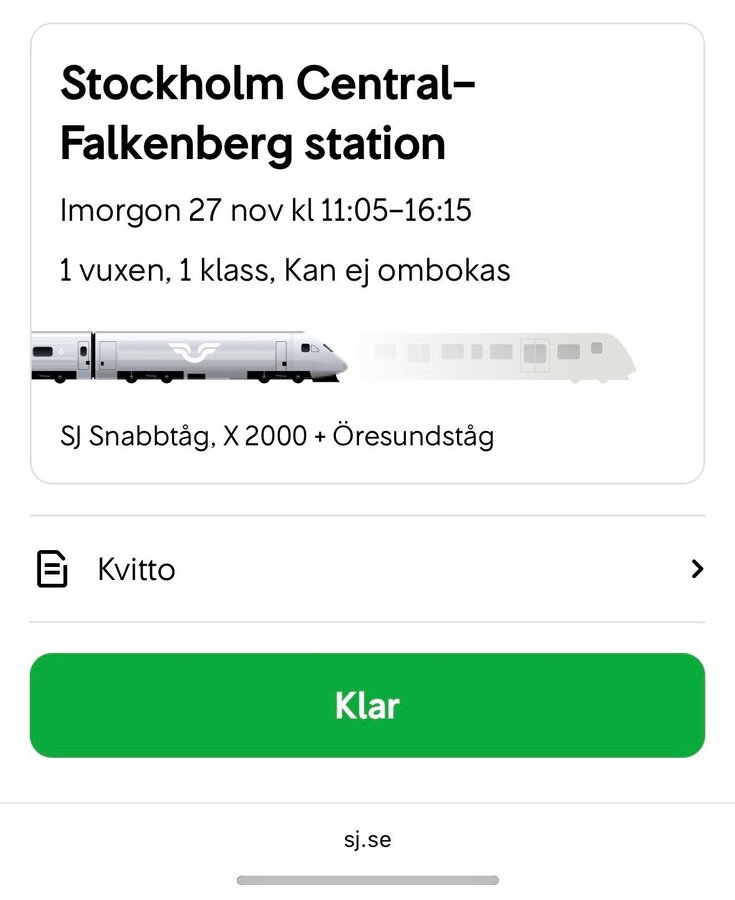Open the sj.se site address

click(367, 839)
